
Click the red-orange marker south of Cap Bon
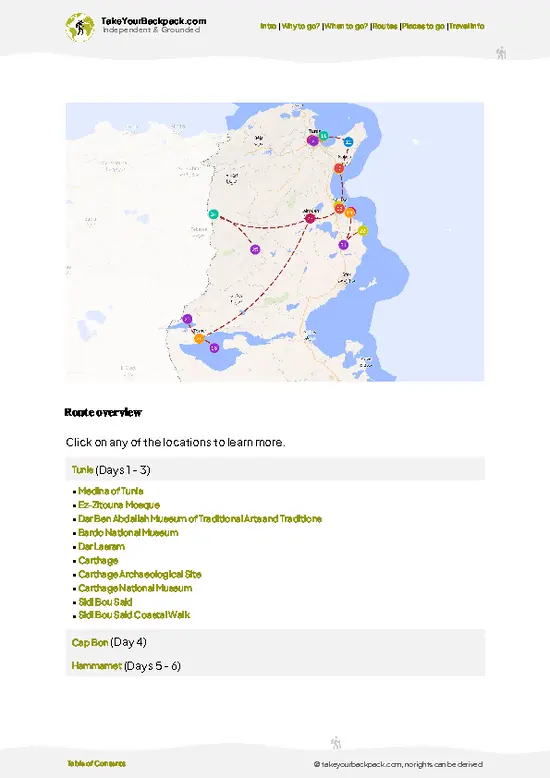[x=339, y=168]
